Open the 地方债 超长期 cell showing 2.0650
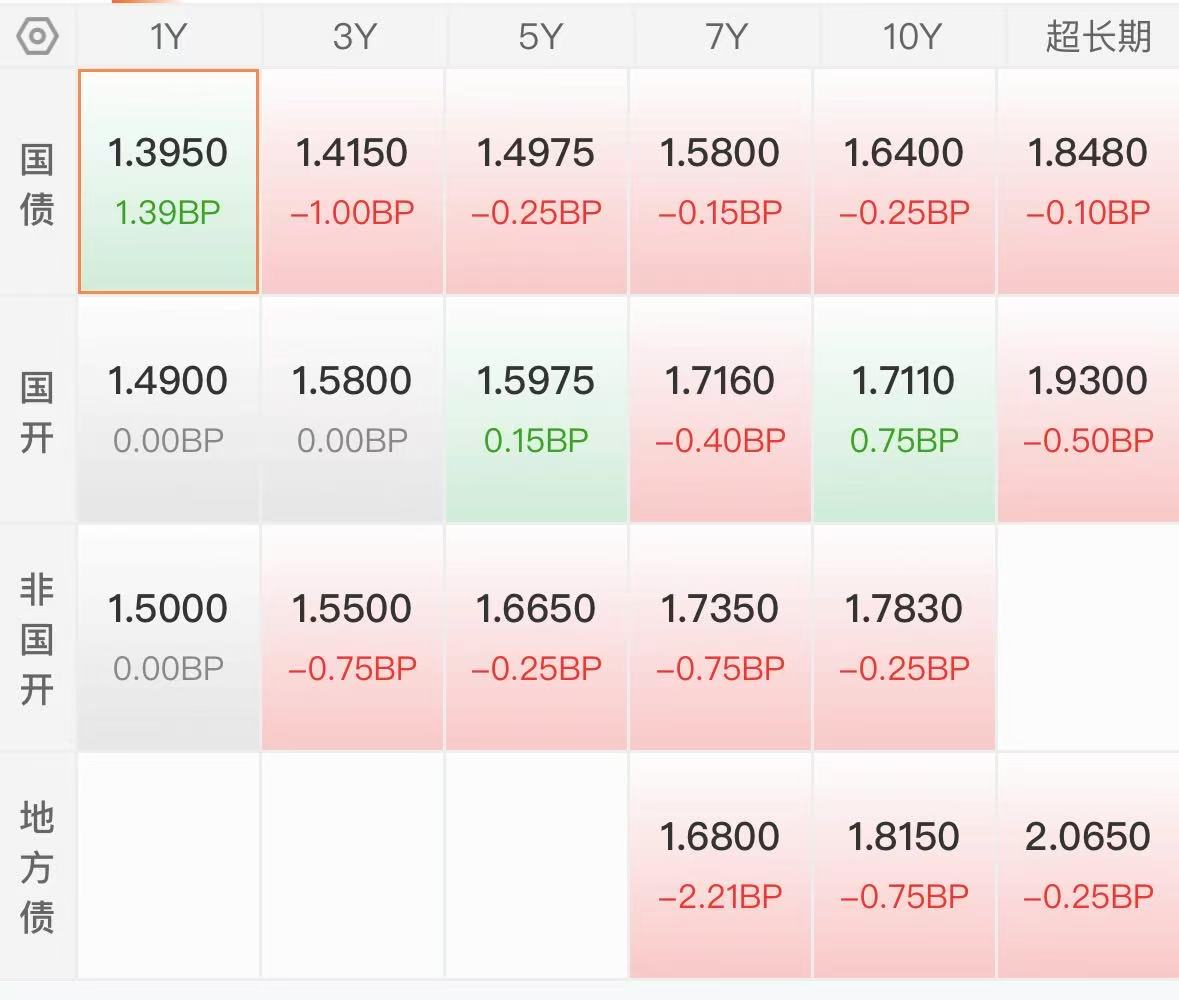This screenshot has height=1000, width=1179. pyautogui.click(x=1089, y=865)
